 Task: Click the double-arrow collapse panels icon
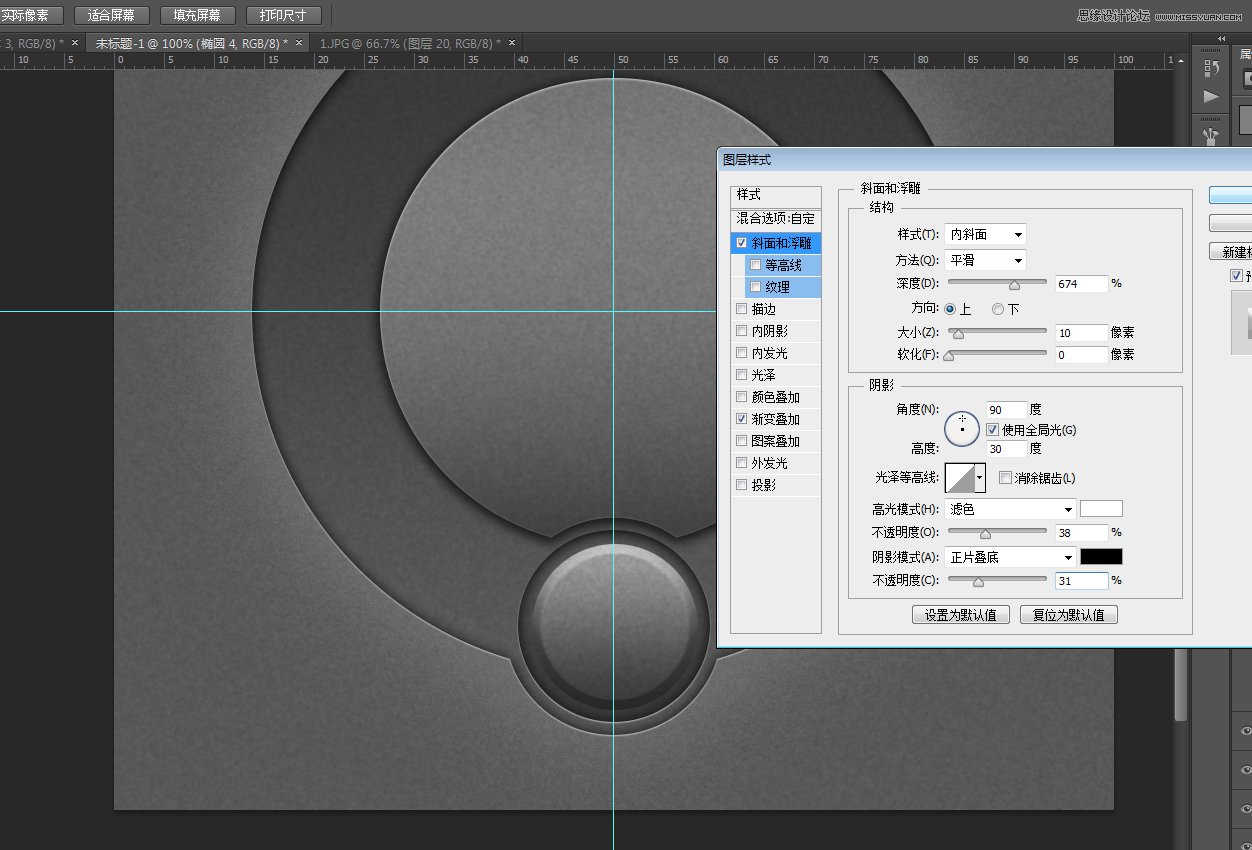pyautogui.click(x=1222, y=37)
